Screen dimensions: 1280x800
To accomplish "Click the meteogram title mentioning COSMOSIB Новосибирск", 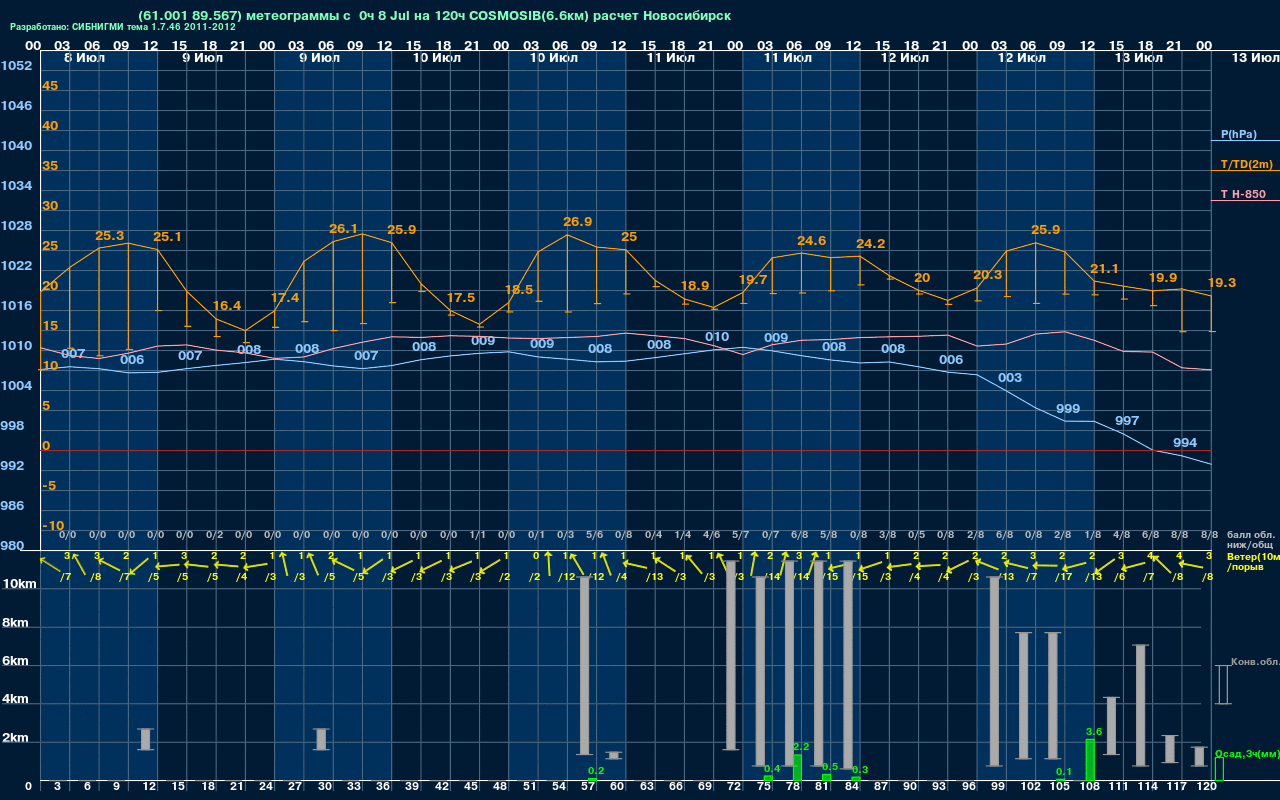I will 434,16.
